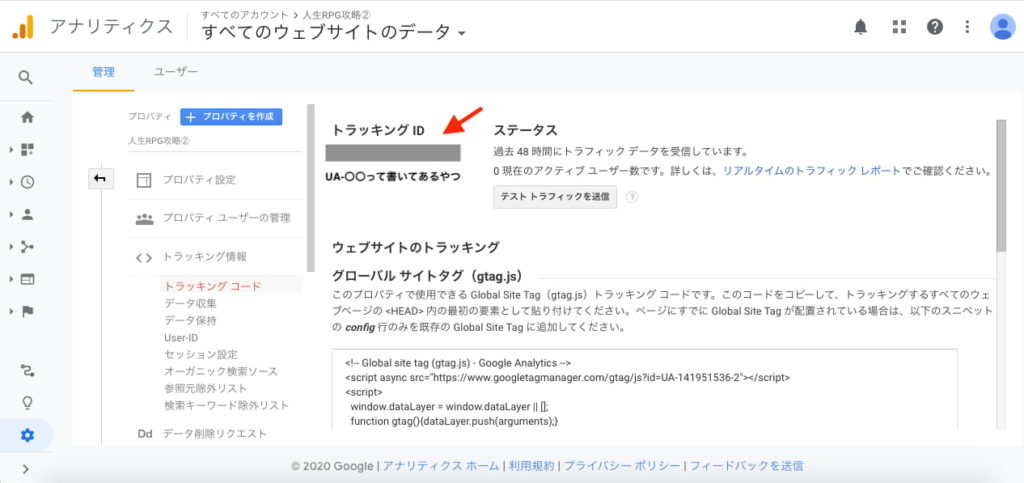Expand the Acquisition section arrow
This screenshot has width=1024, height=483.
[x=11, y=247]
